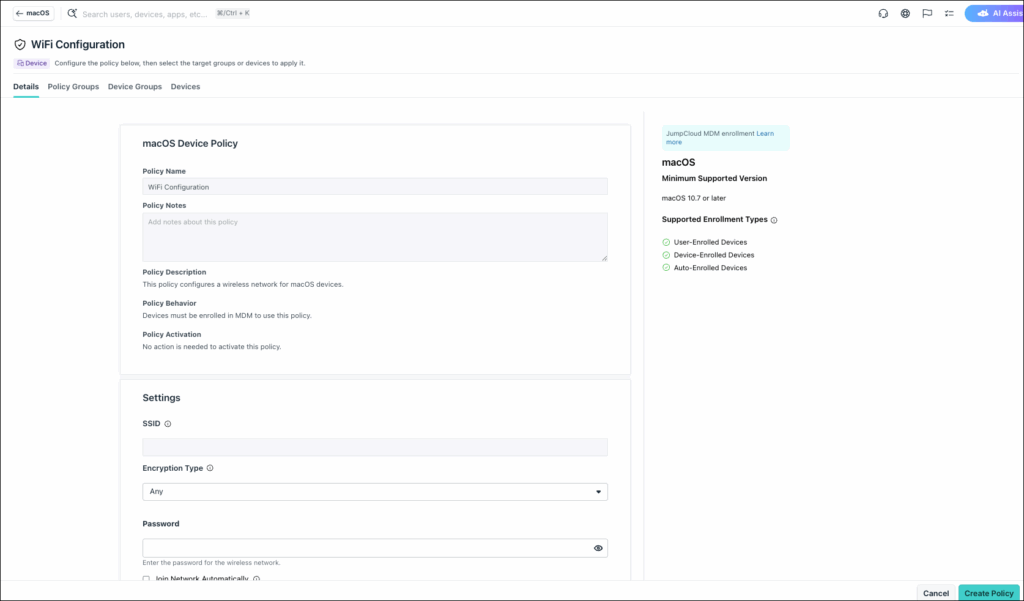Click the WiFi Configuration shield icon
This screenshot has width=1024, height=601.
[x=20, y=44]
